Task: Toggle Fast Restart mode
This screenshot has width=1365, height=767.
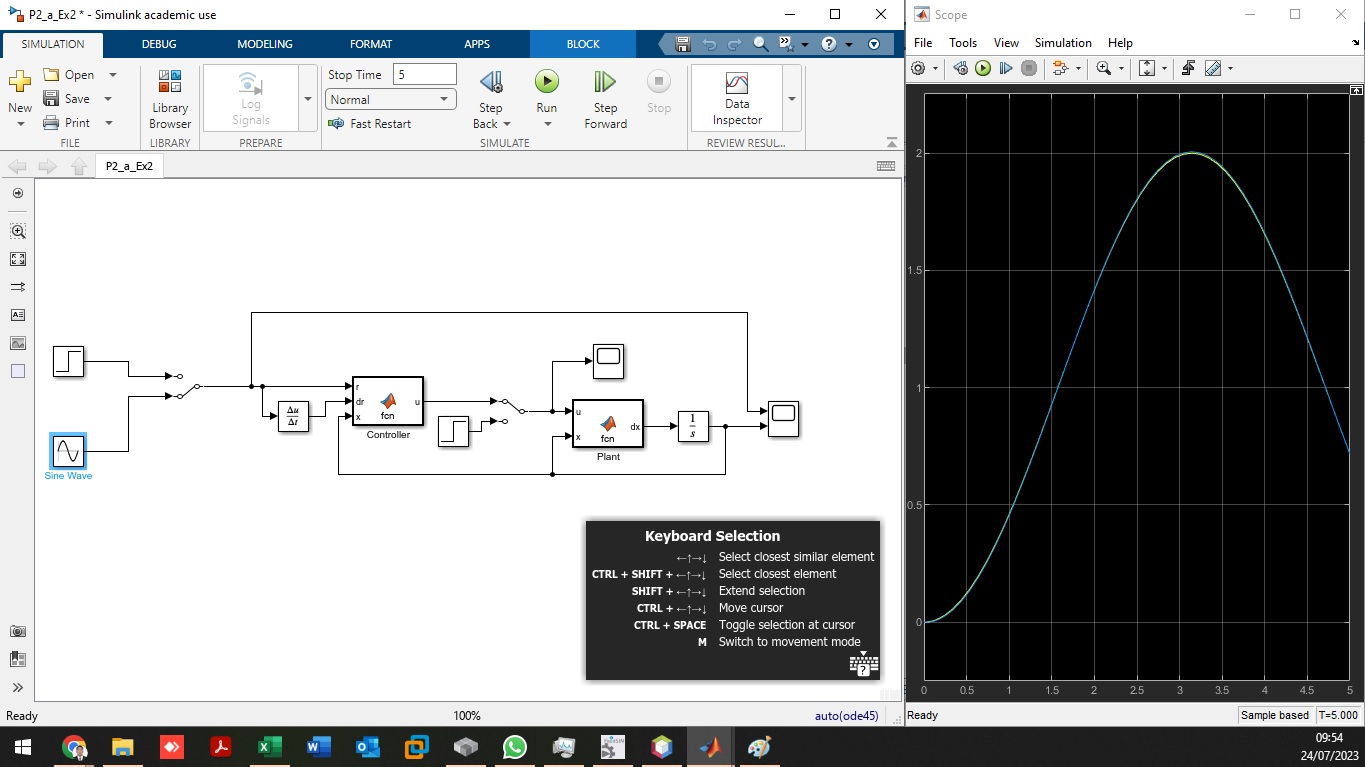Action: (x=370, y=124)
